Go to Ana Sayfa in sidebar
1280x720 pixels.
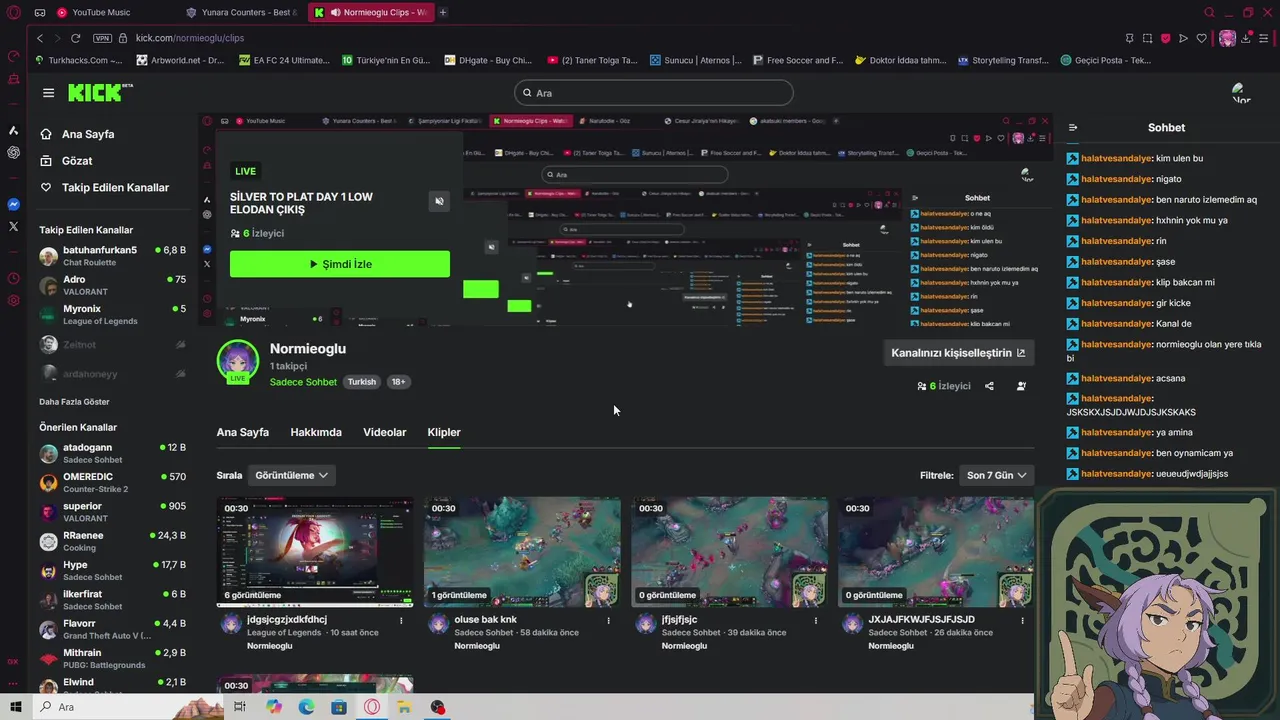[x=88, y=134]
